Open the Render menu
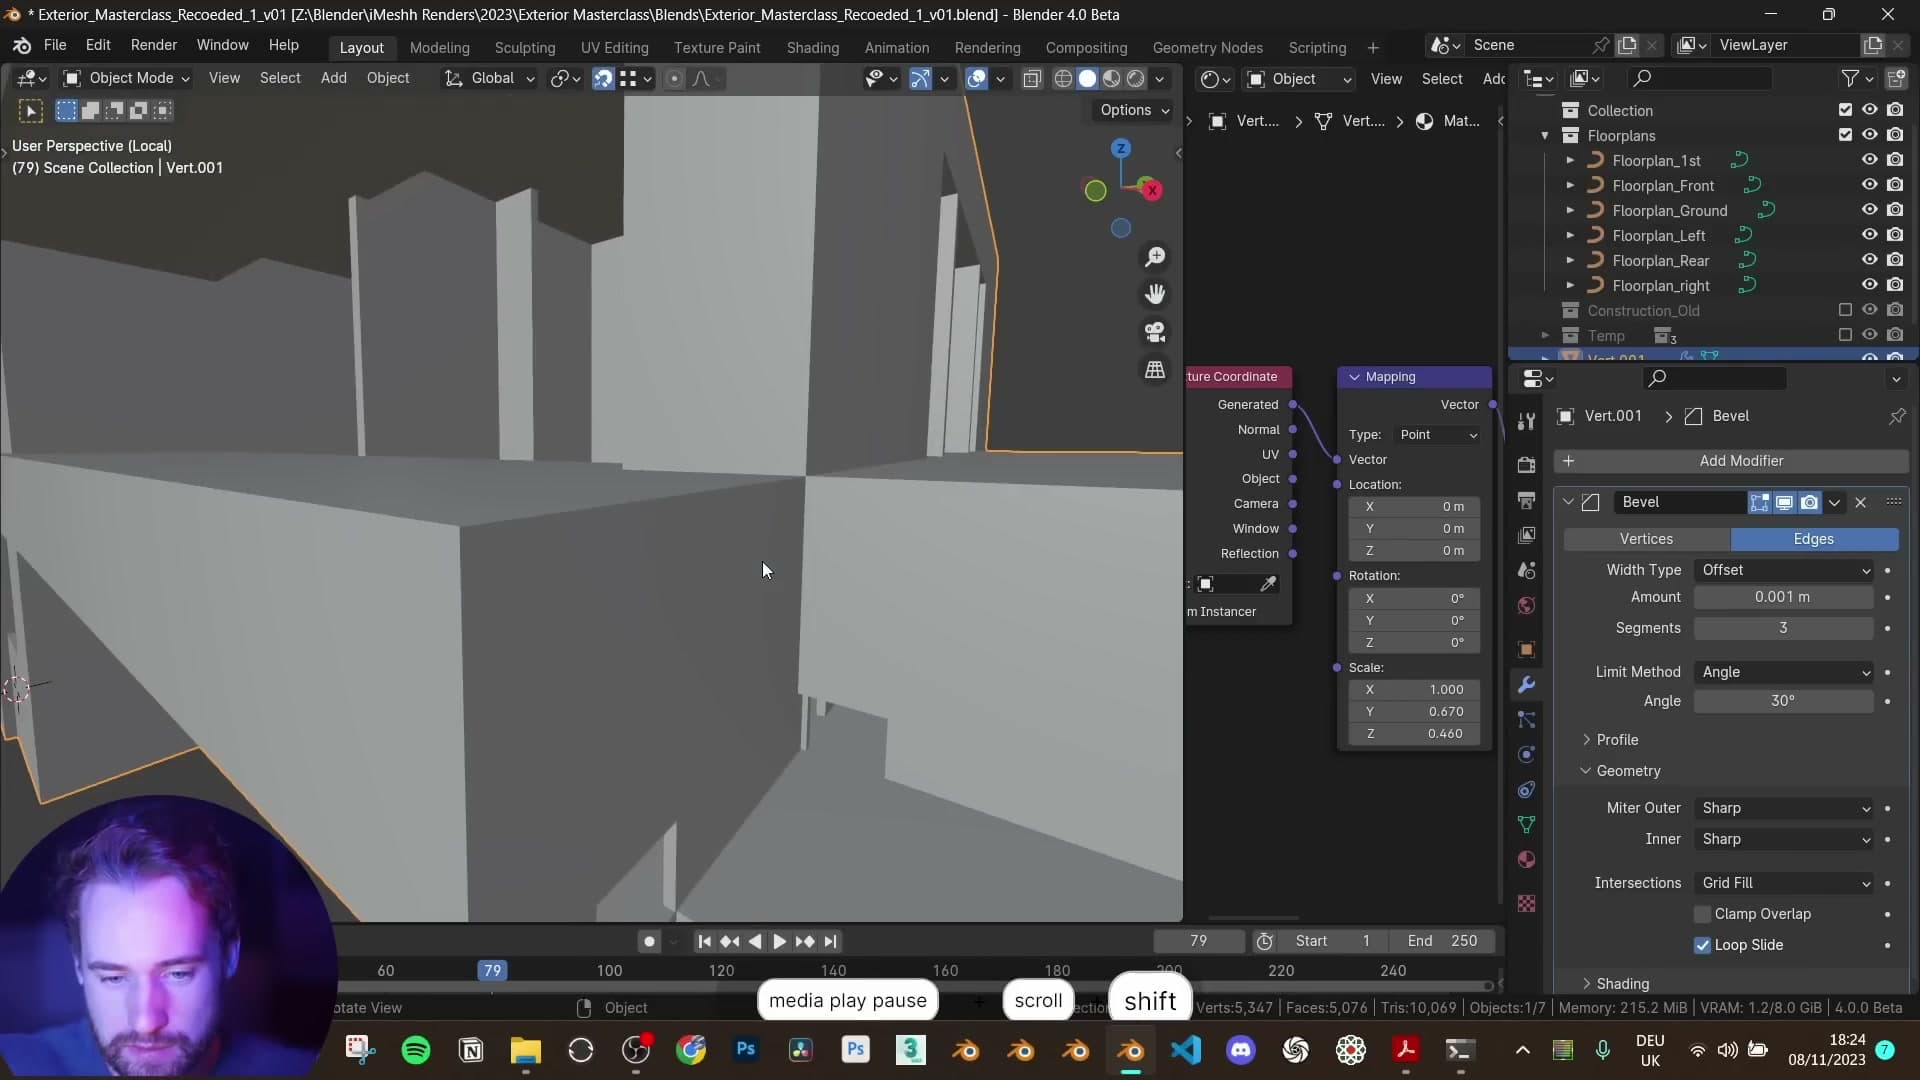This screenshot has height=1080, width=1920. pyautogui.click(x=153, y=45)
